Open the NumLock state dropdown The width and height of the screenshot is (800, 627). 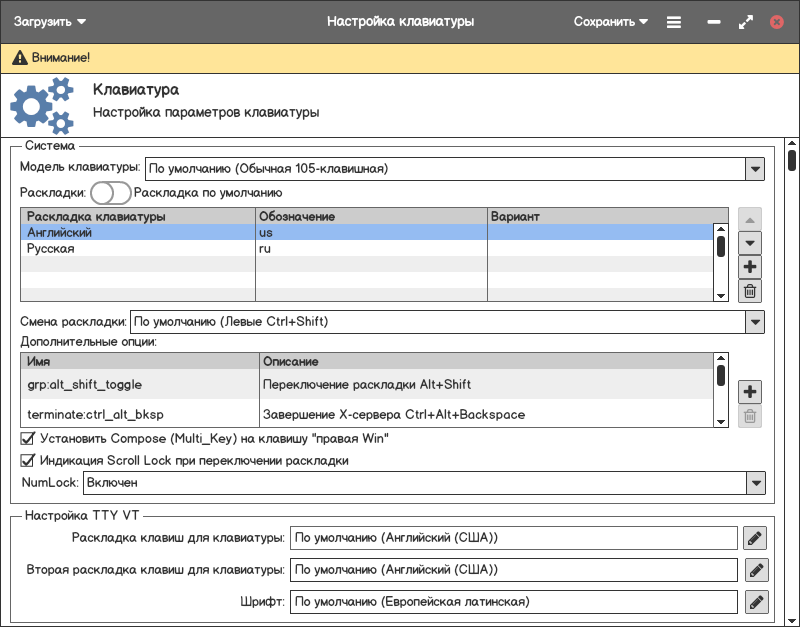click(755, 483)
